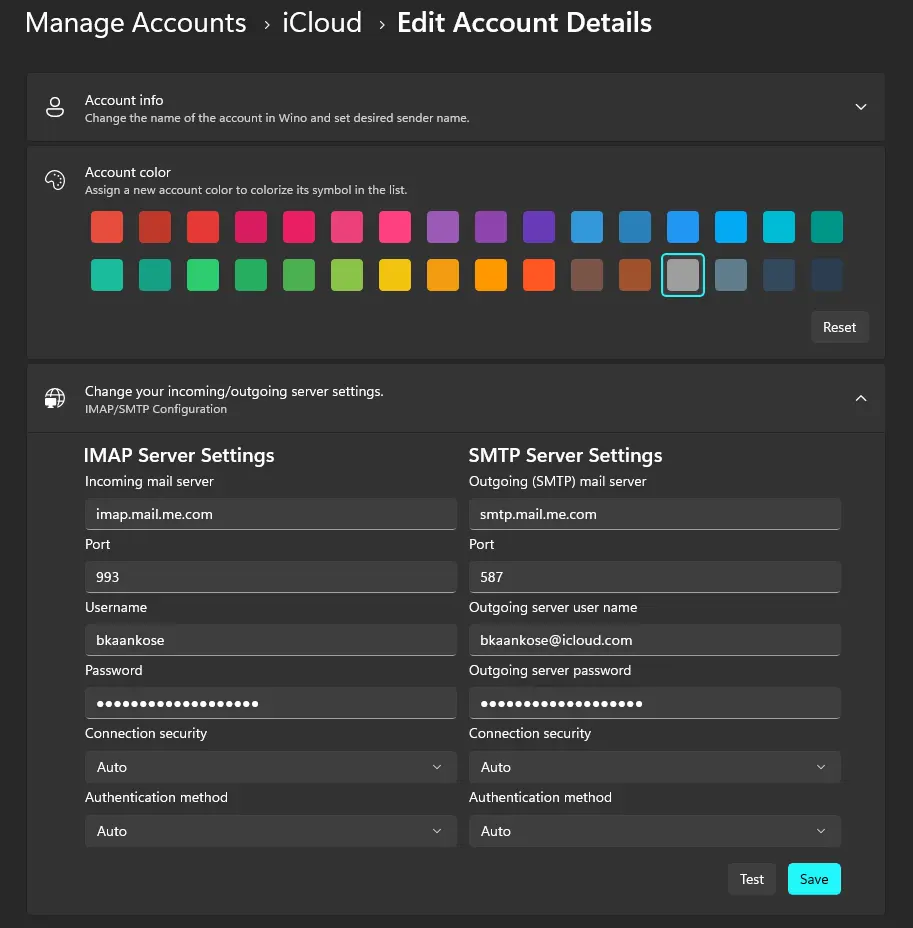Screen dimensions: 913x928
Task: Save the account server settings
Action: coord(813,879)
